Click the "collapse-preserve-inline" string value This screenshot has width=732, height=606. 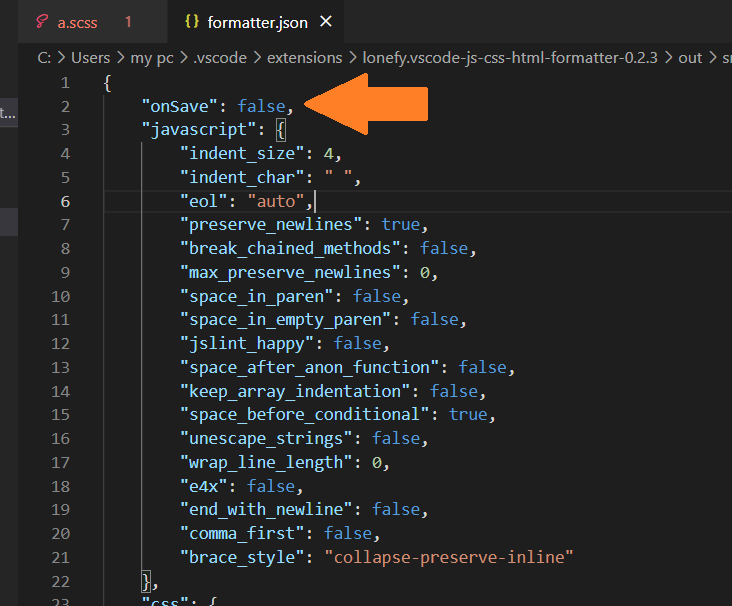click(x=449, y=557)
